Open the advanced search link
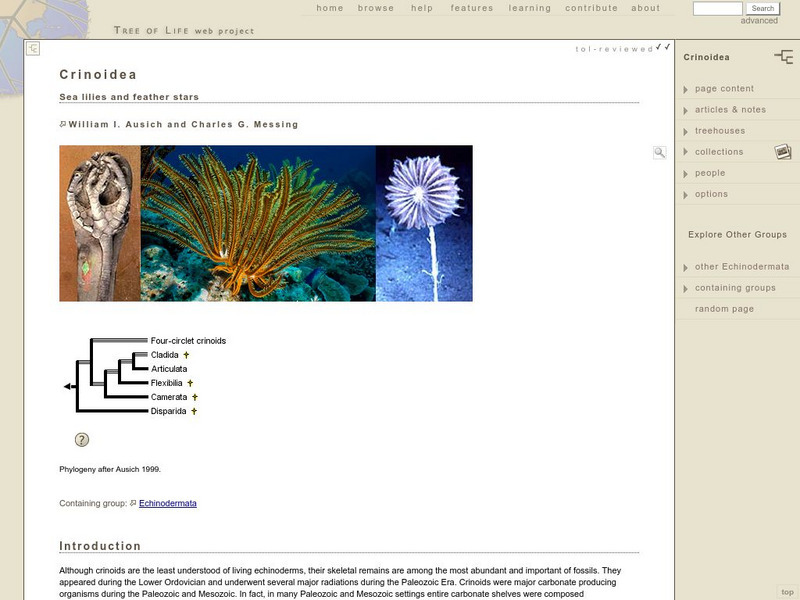The width and height of the screenshot is (800, 600). tap(759, 20)
